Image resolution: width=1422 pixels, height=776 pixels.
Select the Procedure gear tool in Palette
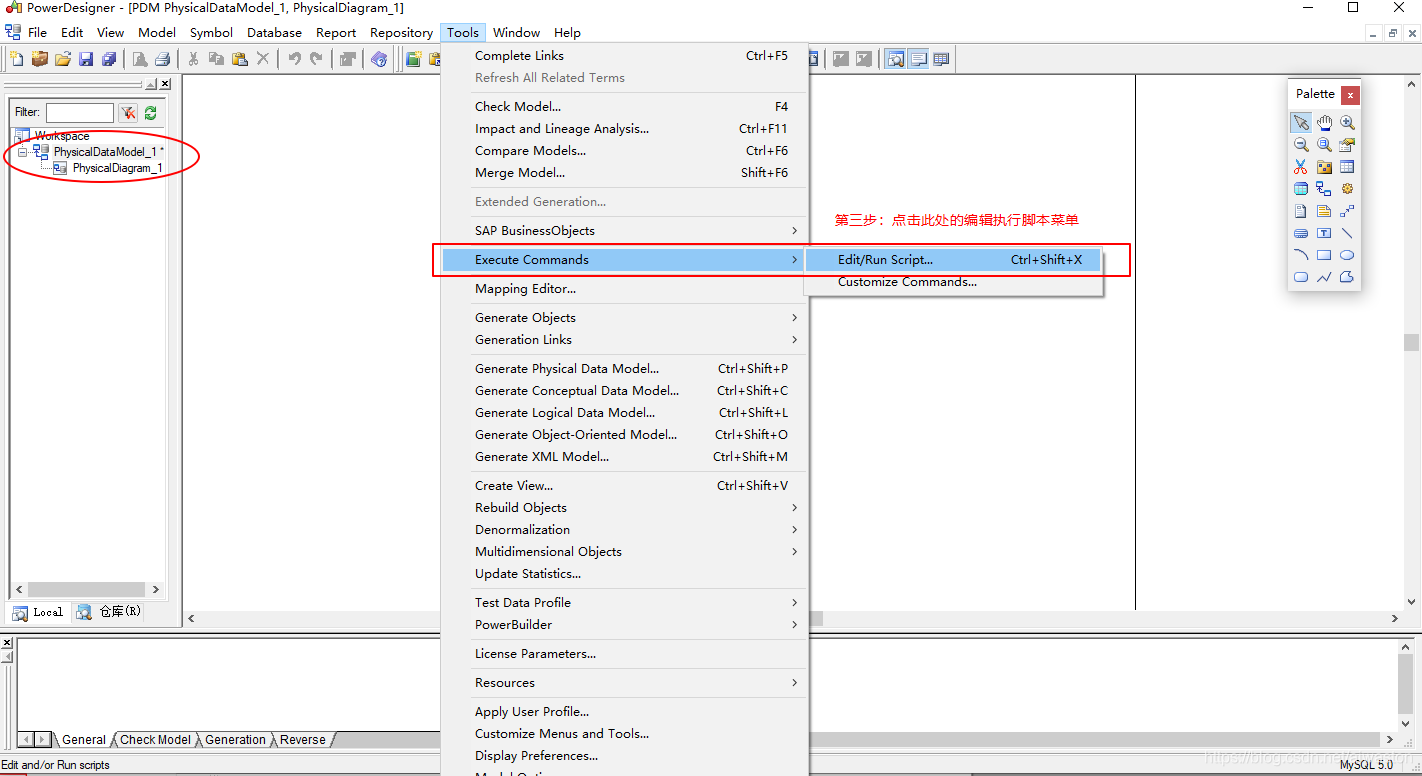(1347, 189)
